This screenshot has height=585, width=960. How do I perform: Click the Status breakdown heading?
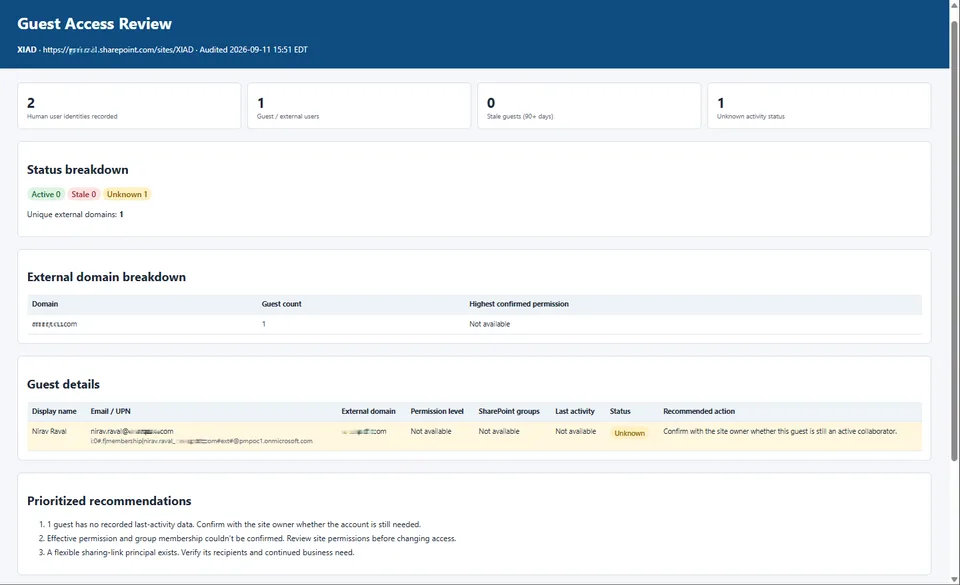[78, 170]
